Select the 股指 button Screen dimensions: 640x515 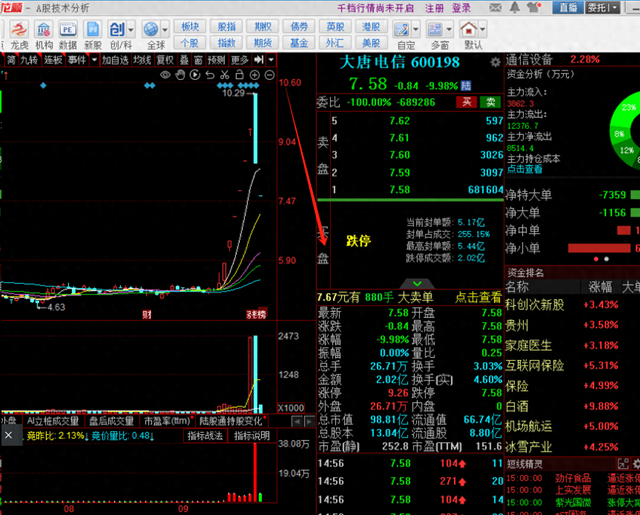pyautogui.click(x=226, y=27)
